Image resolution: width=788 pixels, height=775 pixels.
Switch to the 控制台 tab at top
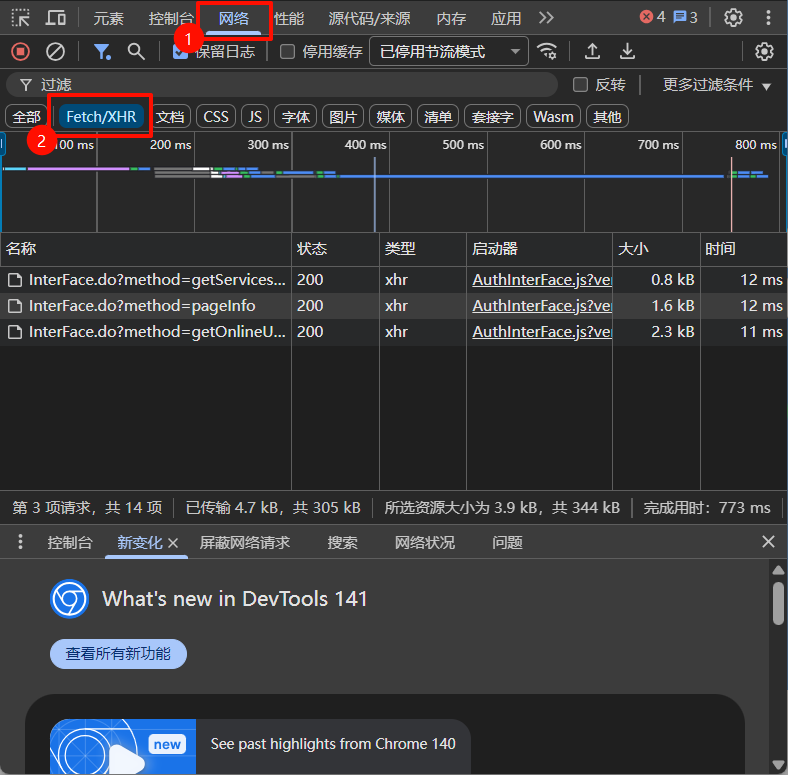[170, 18]
